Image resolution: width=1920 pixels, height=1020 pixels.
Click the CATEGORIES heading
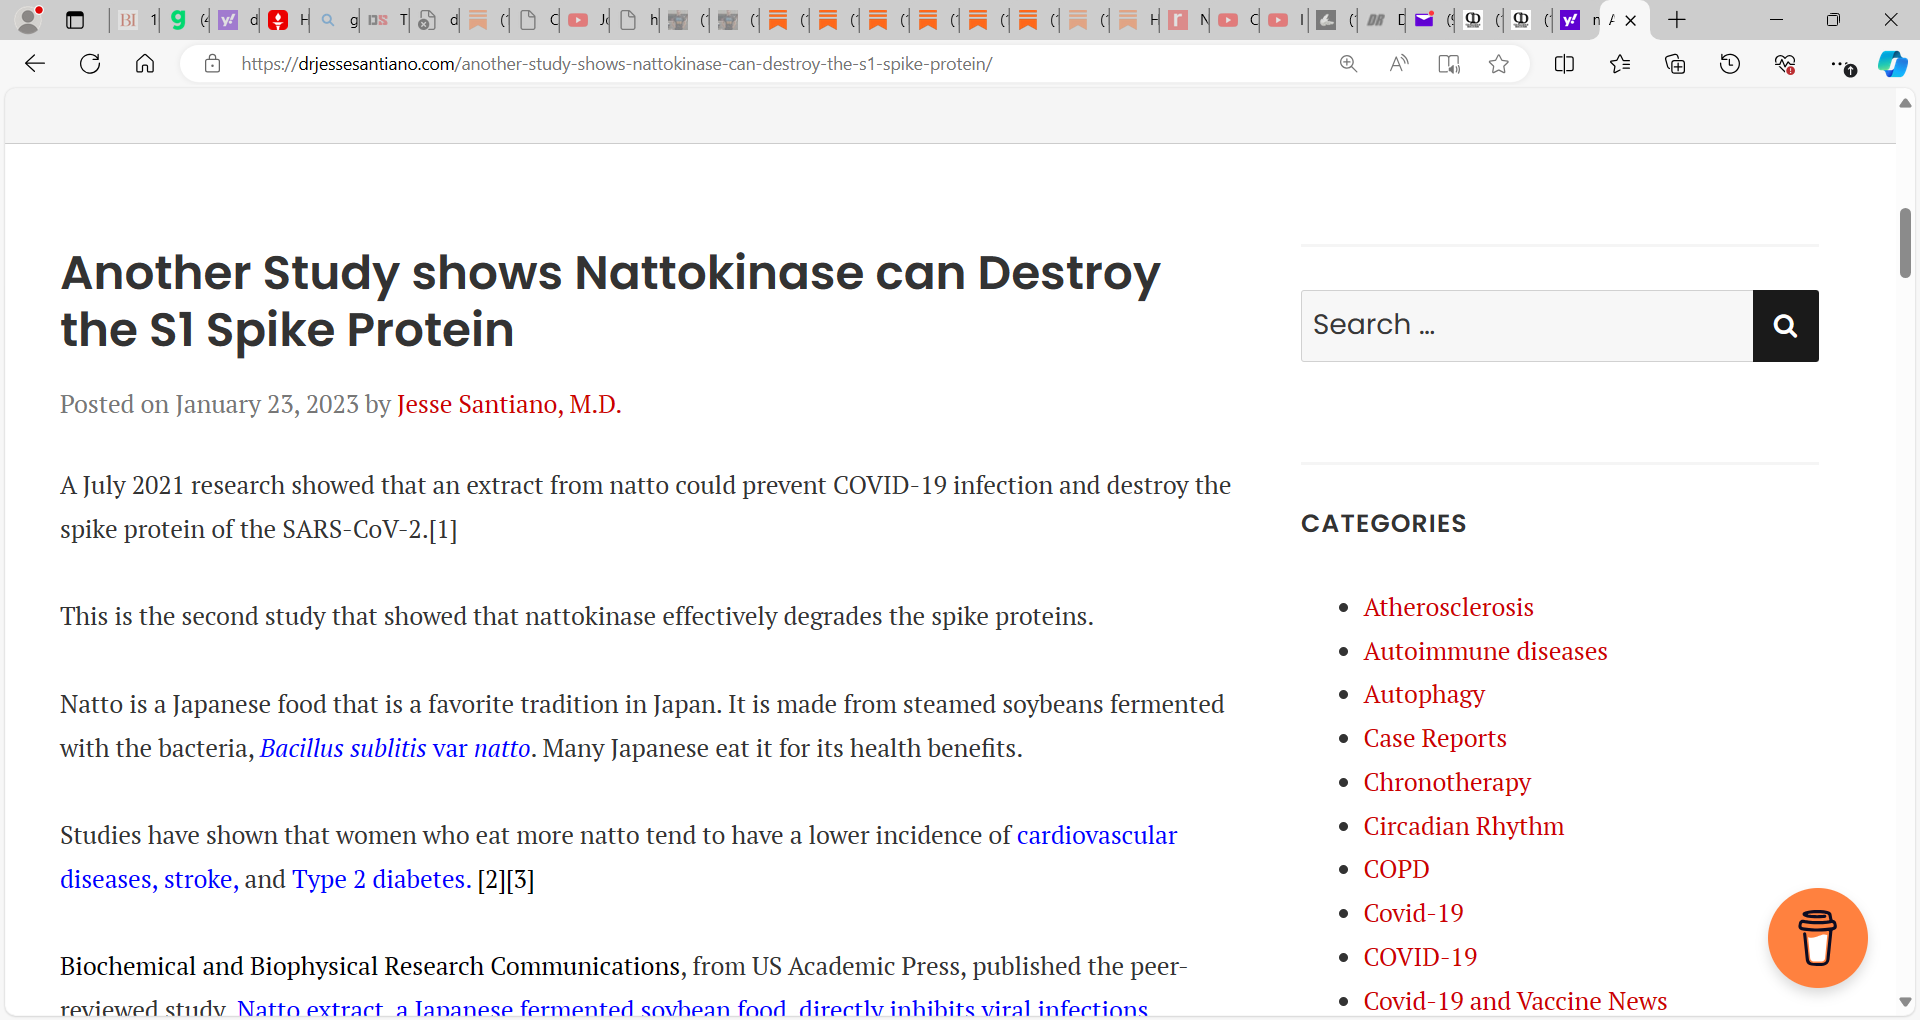coord(1383,523)
